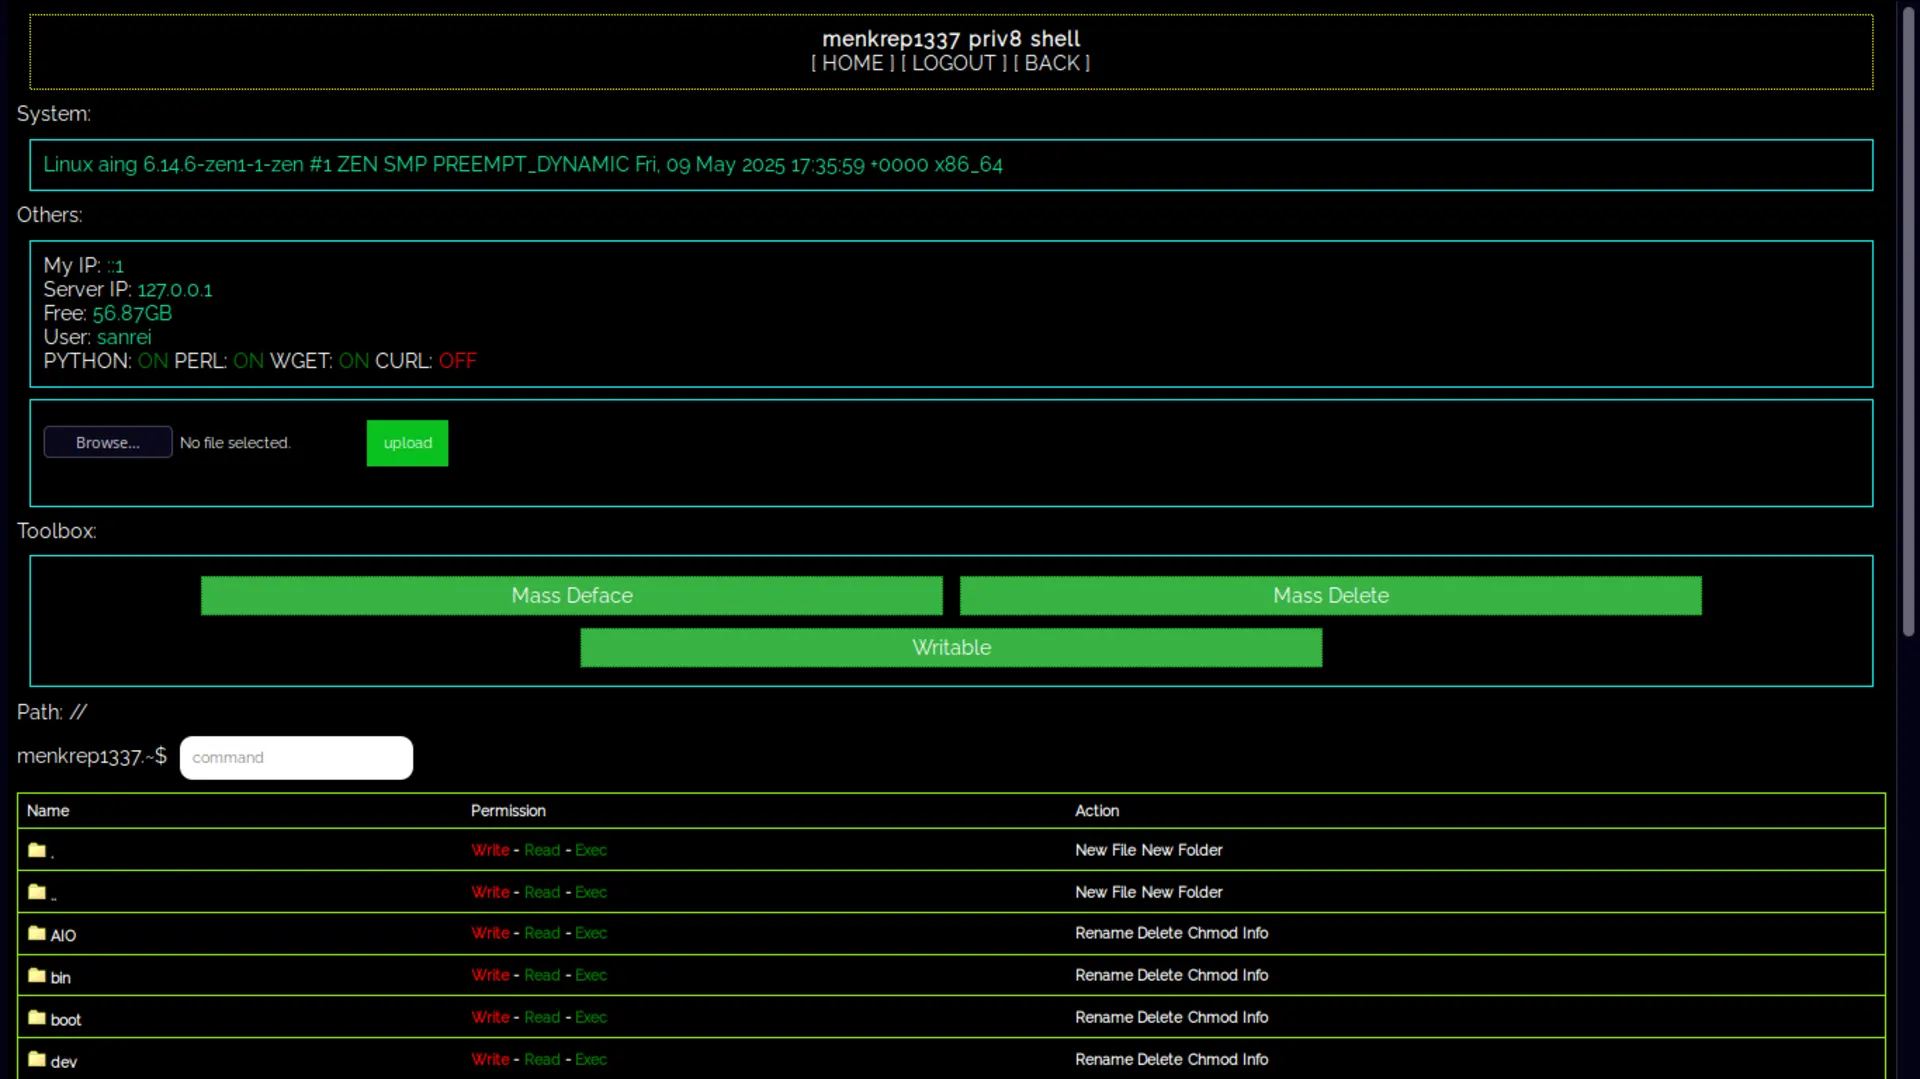Viewport: 1920px width, 1079px height.
Task: Click Delete for the bin folder
Action: click(x=1160, y=975)
